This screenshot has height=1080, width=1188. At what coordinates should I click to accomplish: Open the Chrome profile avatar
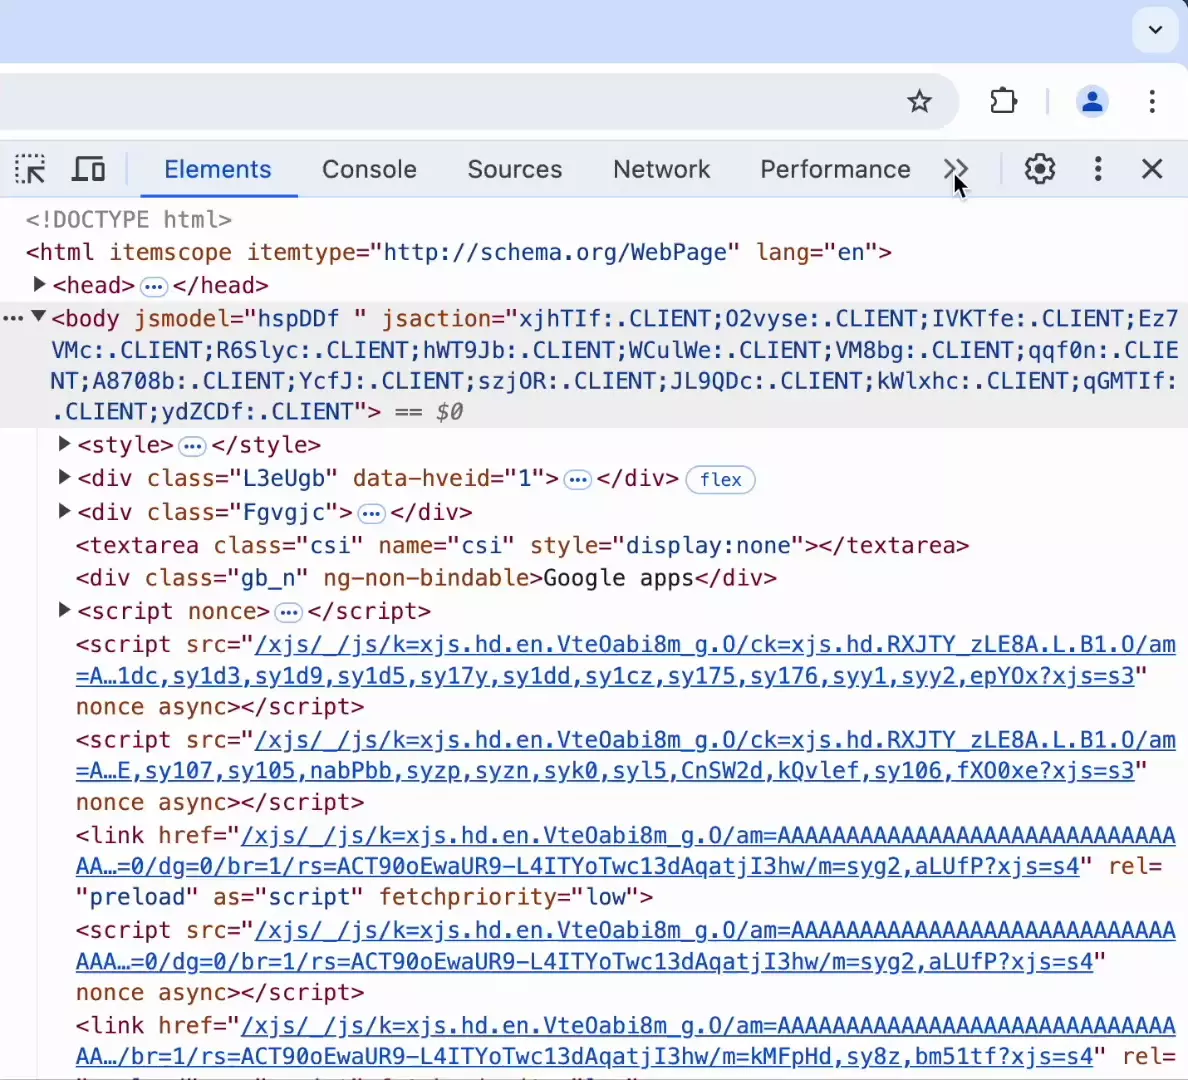click(1092, 101)
